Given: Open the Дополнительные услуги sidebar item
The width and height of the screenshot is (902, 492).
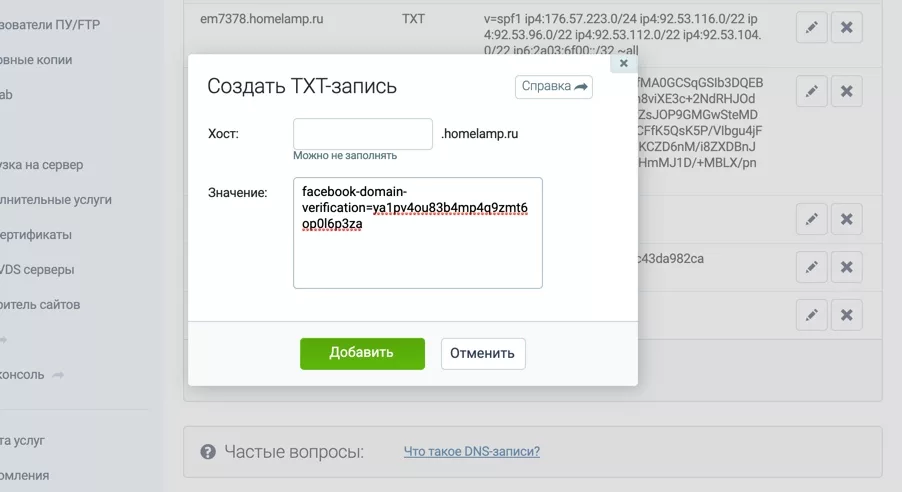Looking at the screenshot, I should (56, 200).
